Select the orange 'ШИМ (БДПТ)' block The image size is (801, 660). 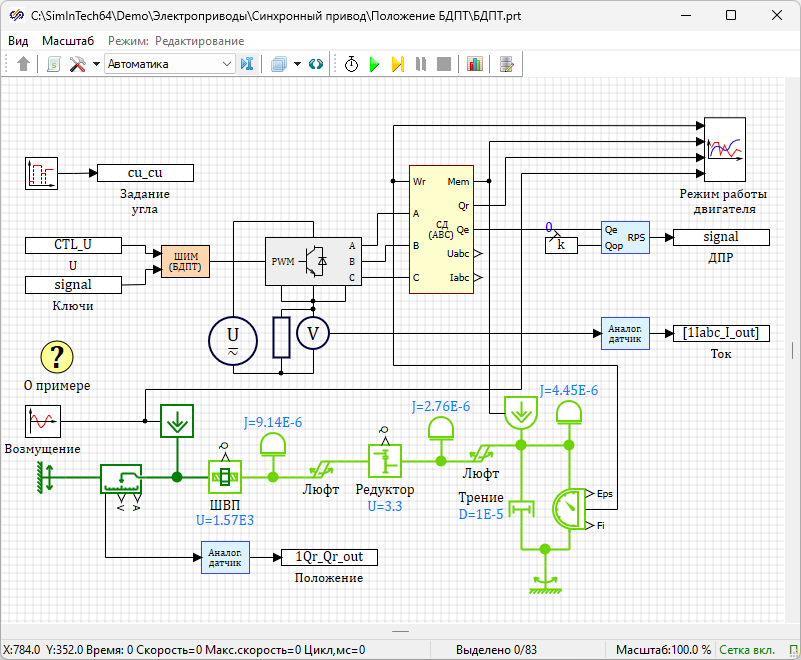[185, 262]
